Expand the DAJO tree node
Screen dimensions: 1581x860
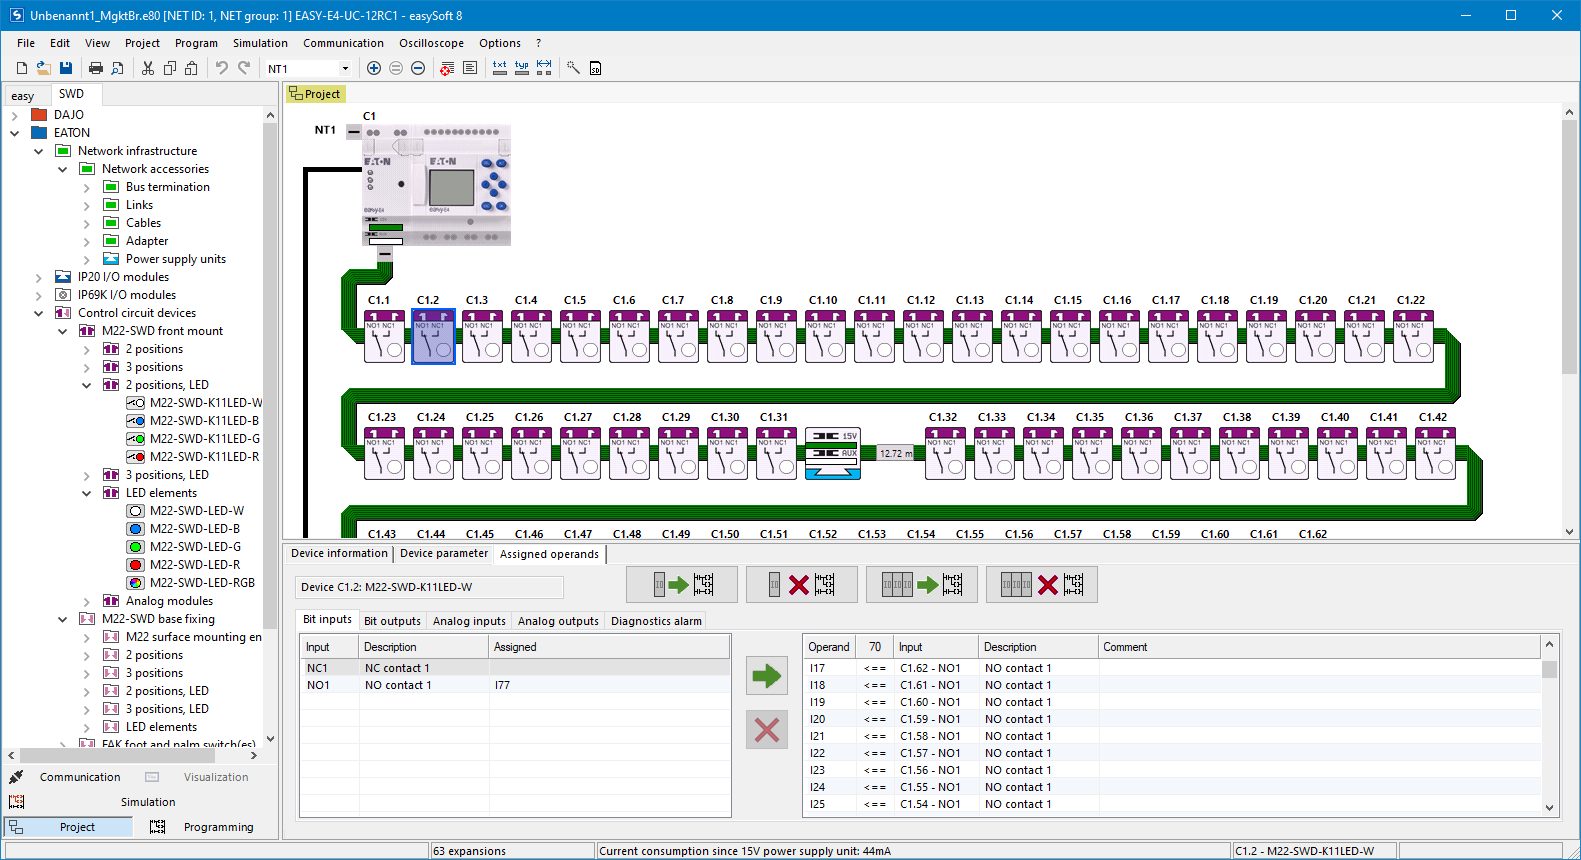pos(14,115)
